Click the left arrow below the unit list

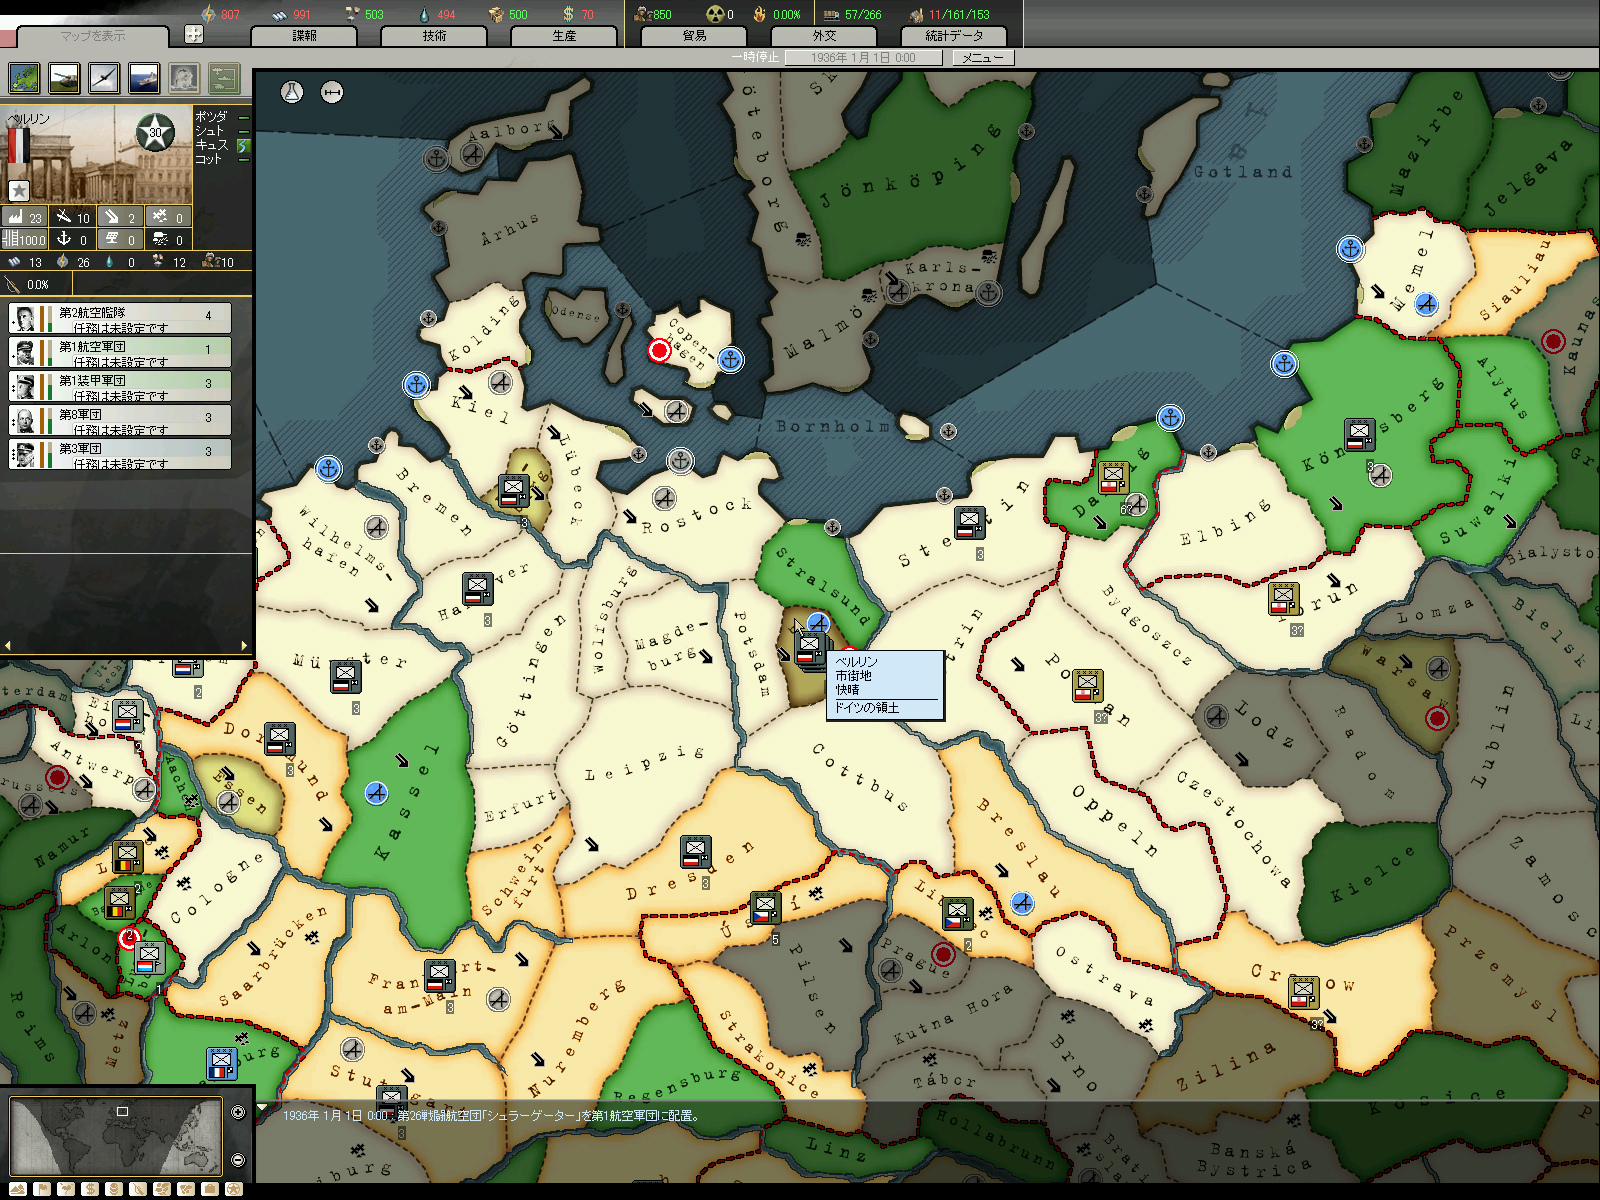click(8, 645)
